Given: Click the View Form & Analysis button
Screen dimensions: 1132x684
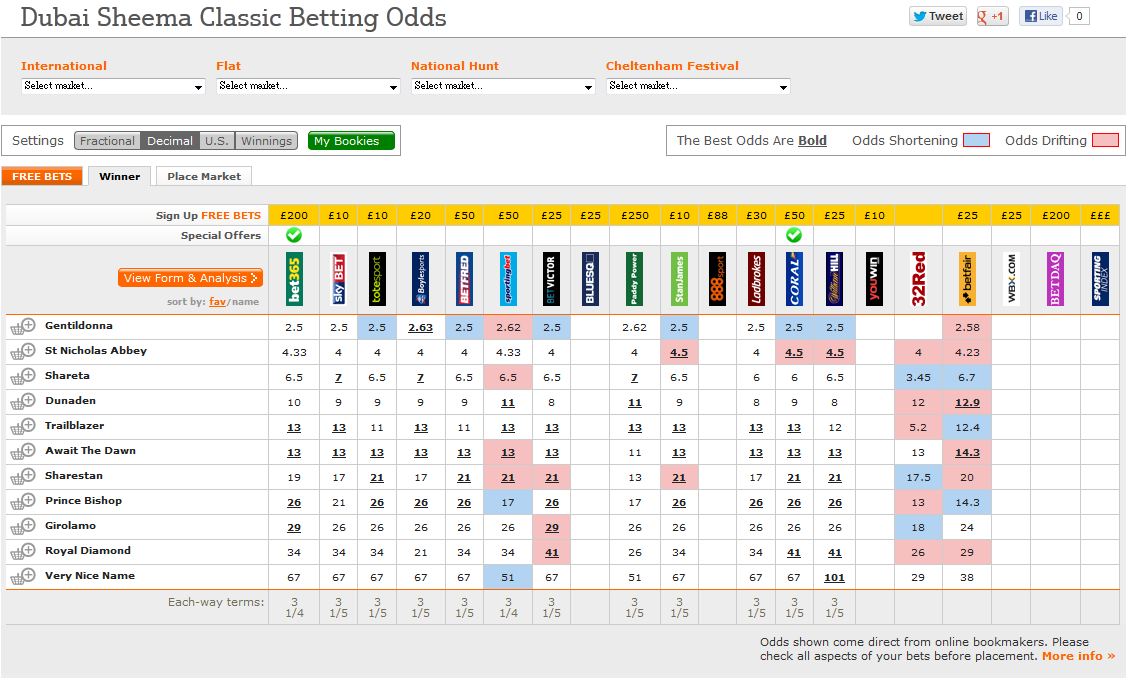Looking at the screenshot, I should (x=190, y=278).
